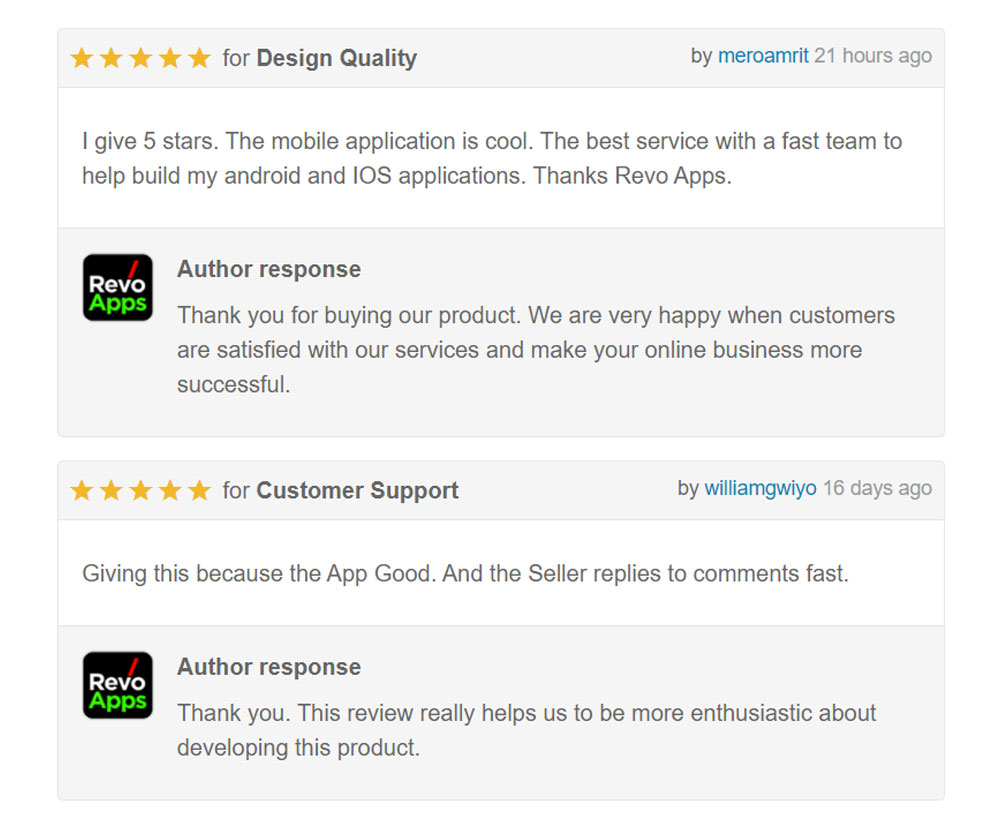
Task: Click third star of Design Quality rating
Action: pos(141,58)
